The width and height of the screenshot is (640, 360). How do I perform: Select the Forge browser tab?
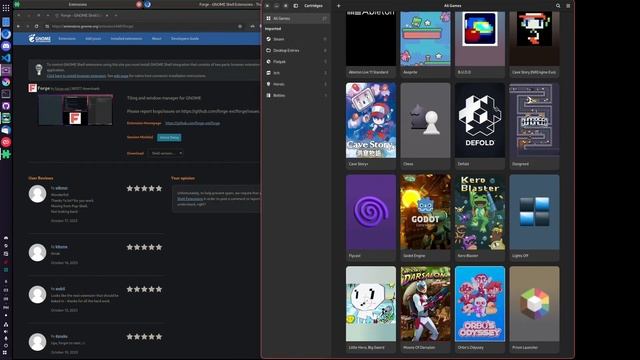tap(82, 15)
